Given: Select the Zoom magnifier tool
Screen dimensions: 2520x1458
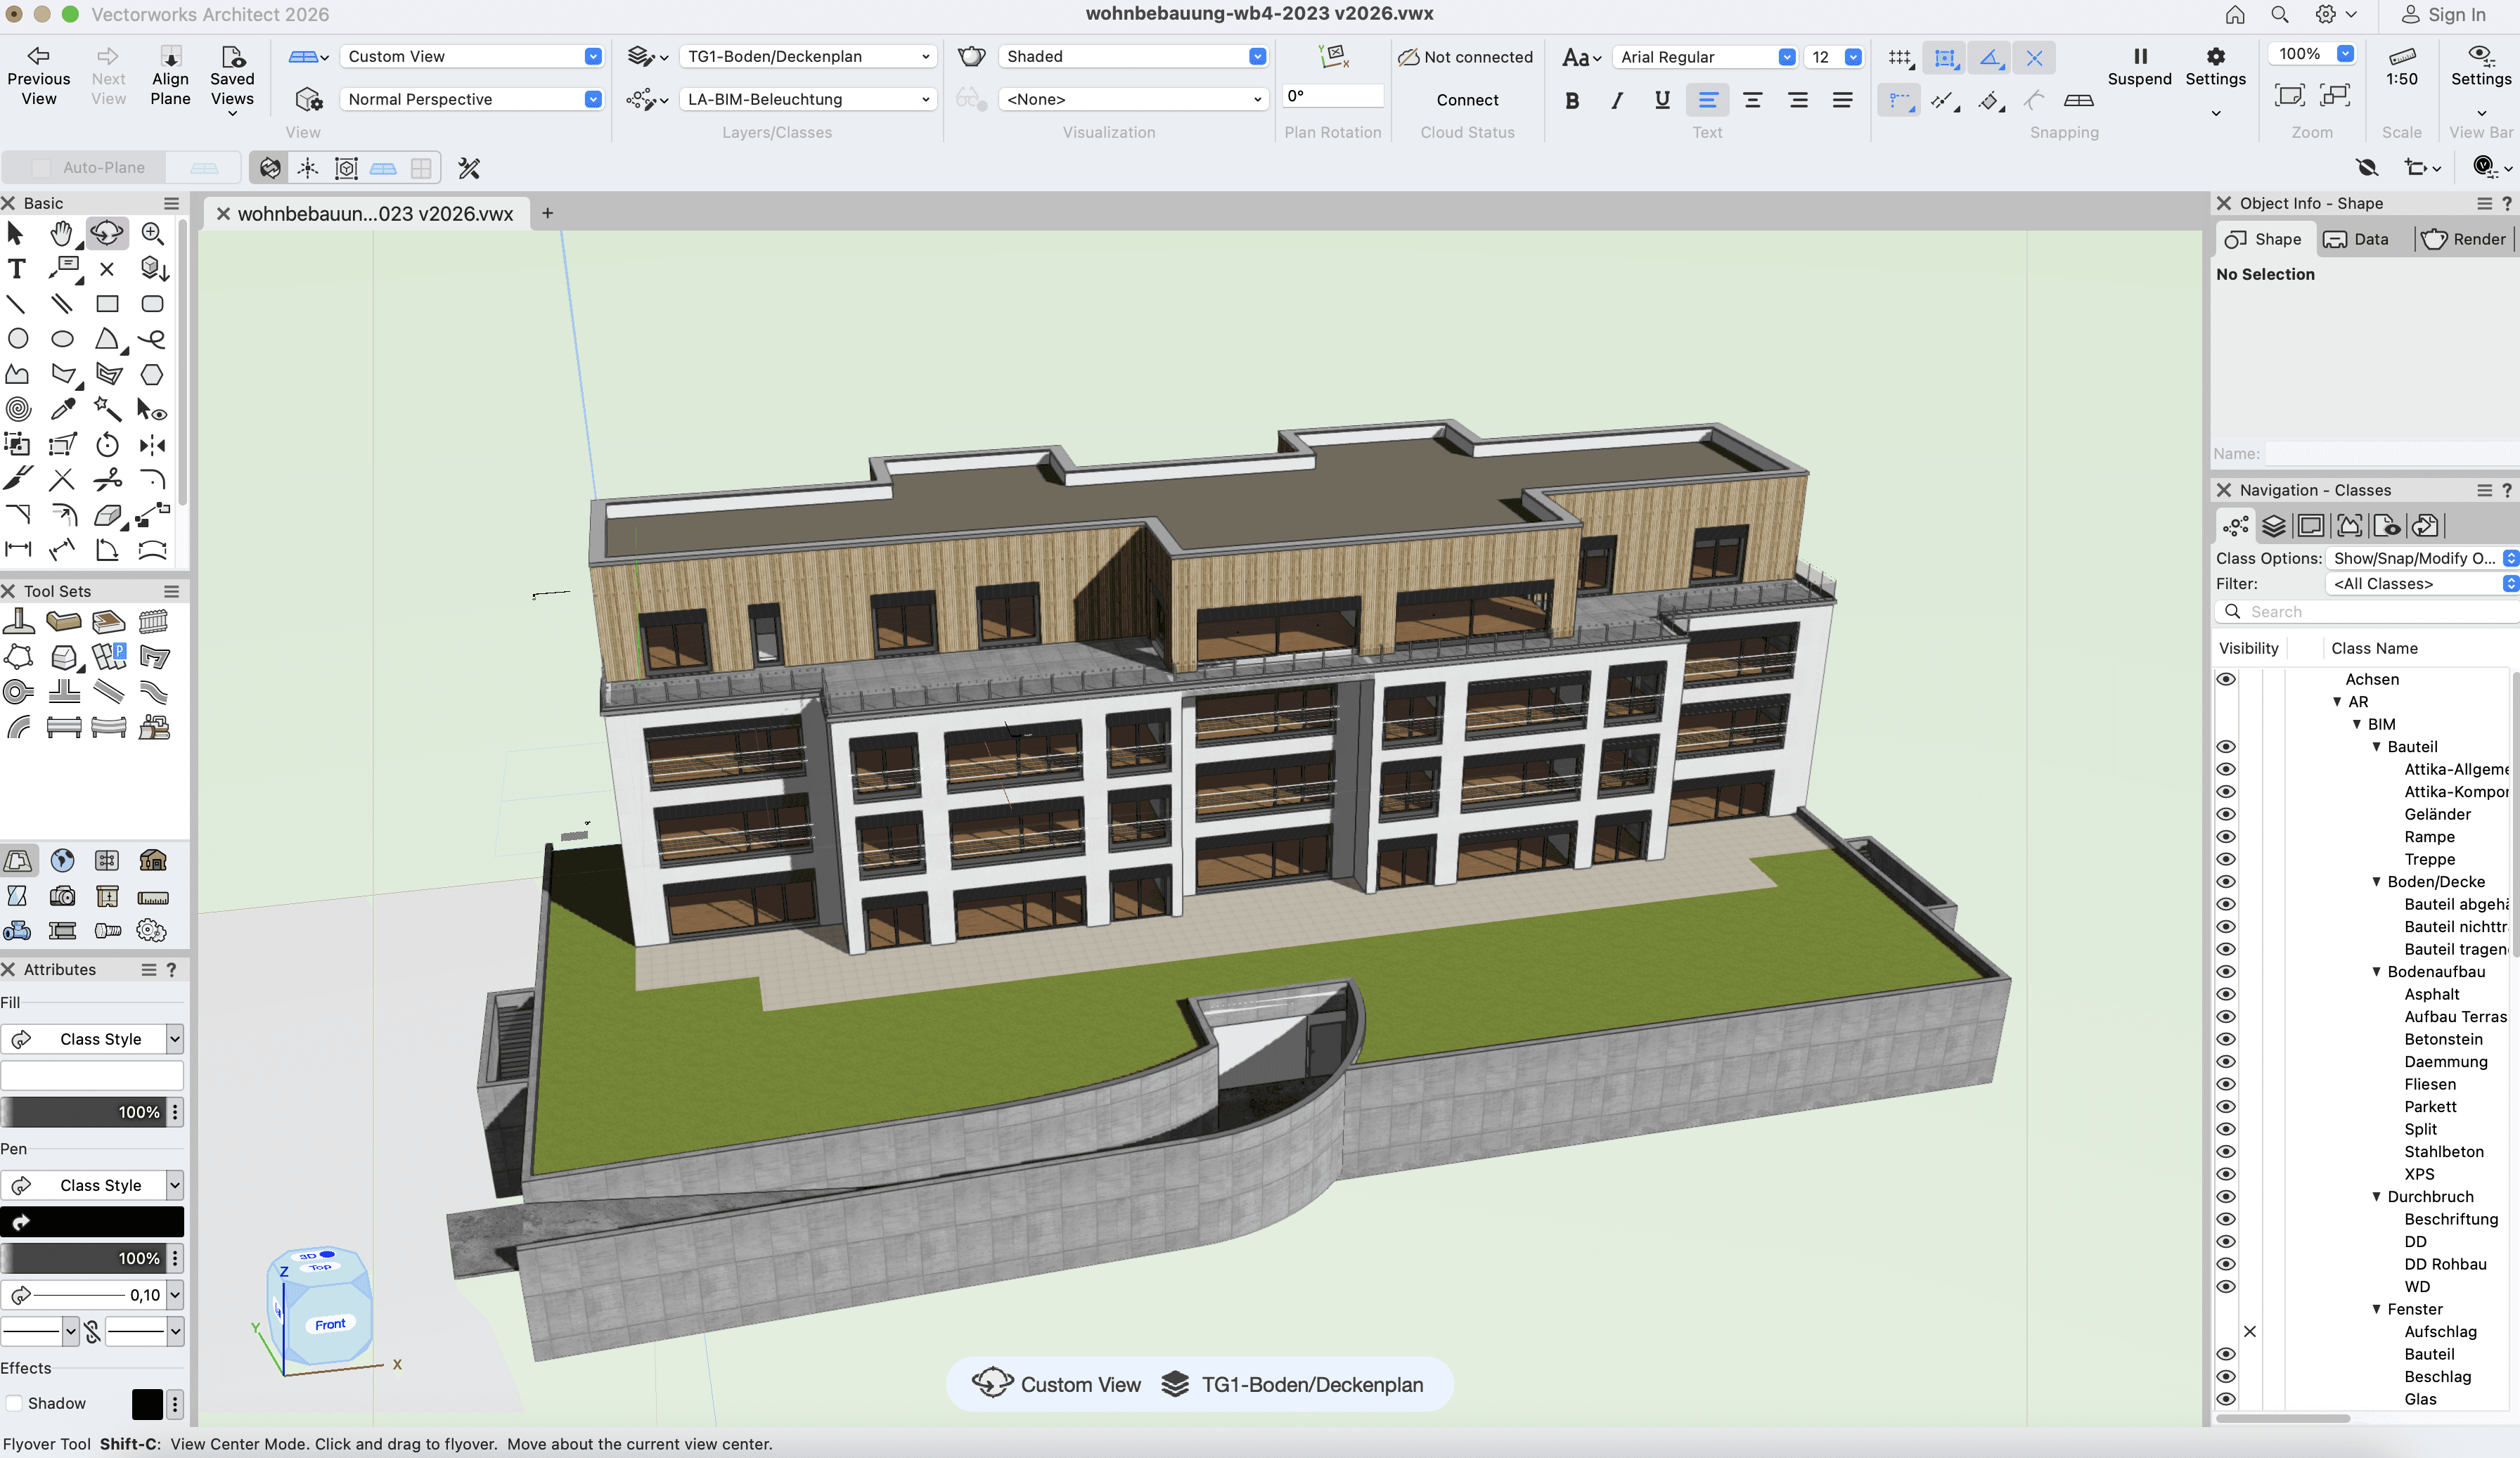Looking at the screenshot, I should coord(152,233).
